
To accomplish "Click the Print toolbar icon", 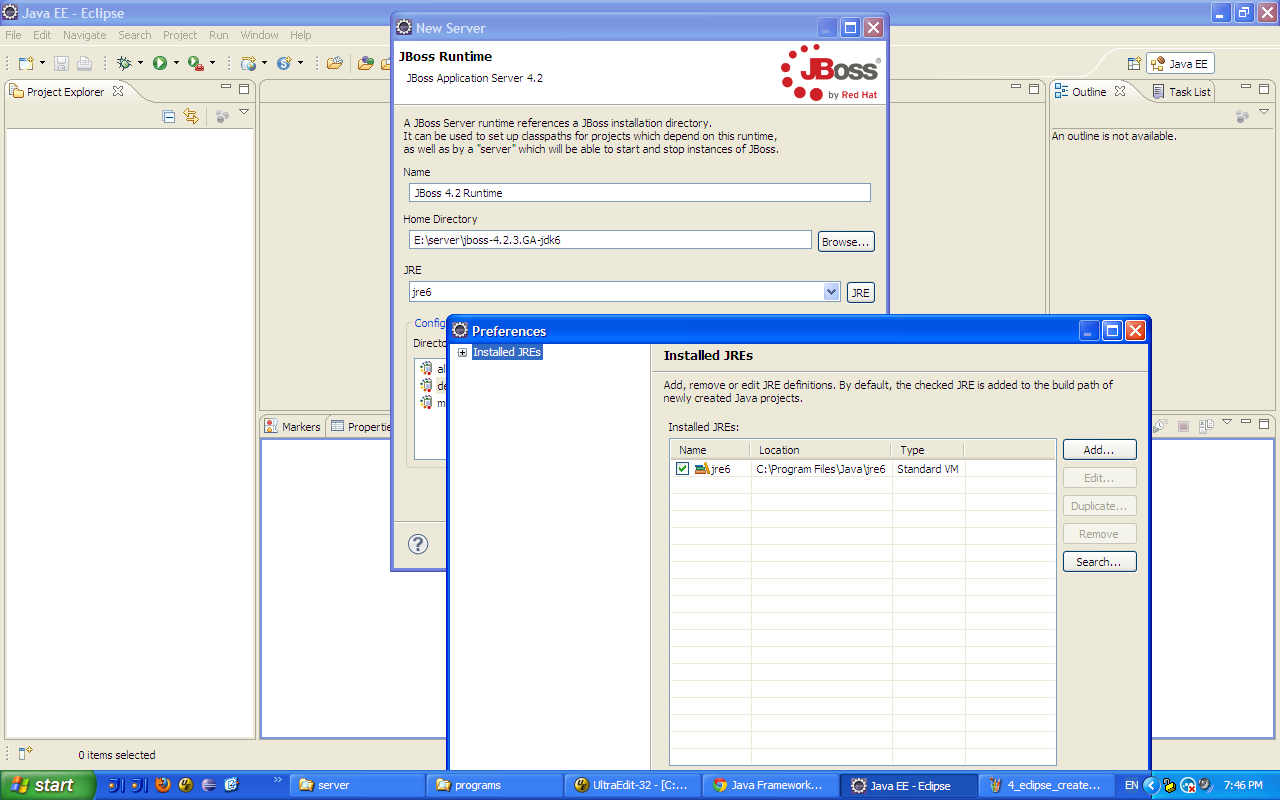I will coord(84,62).
